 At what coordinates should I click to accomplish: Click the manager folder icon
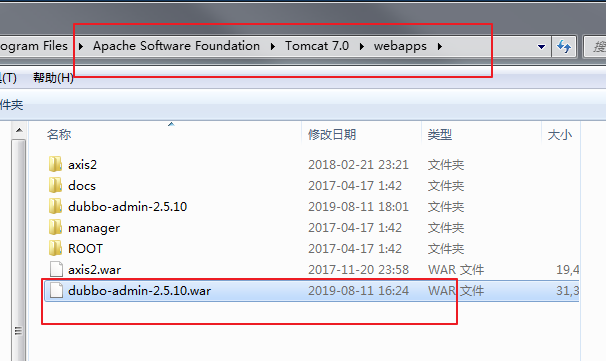[55, 227]
